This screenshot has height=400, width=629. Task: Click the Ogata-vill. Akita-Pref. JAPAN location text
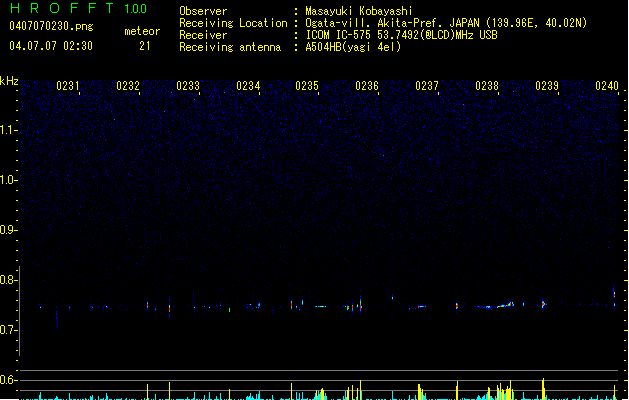point(446,23)
